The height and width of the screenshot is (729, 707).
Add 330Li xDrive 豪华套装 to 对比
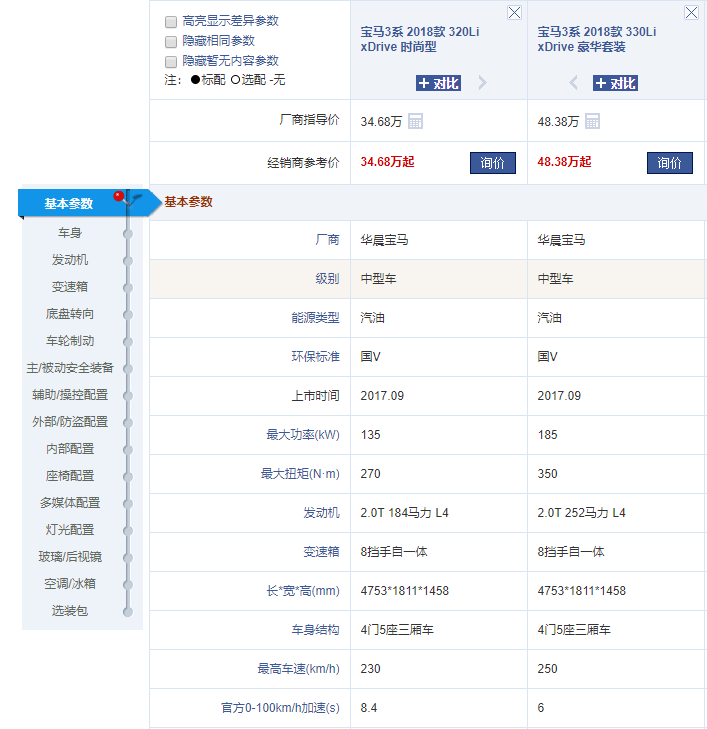615,83
